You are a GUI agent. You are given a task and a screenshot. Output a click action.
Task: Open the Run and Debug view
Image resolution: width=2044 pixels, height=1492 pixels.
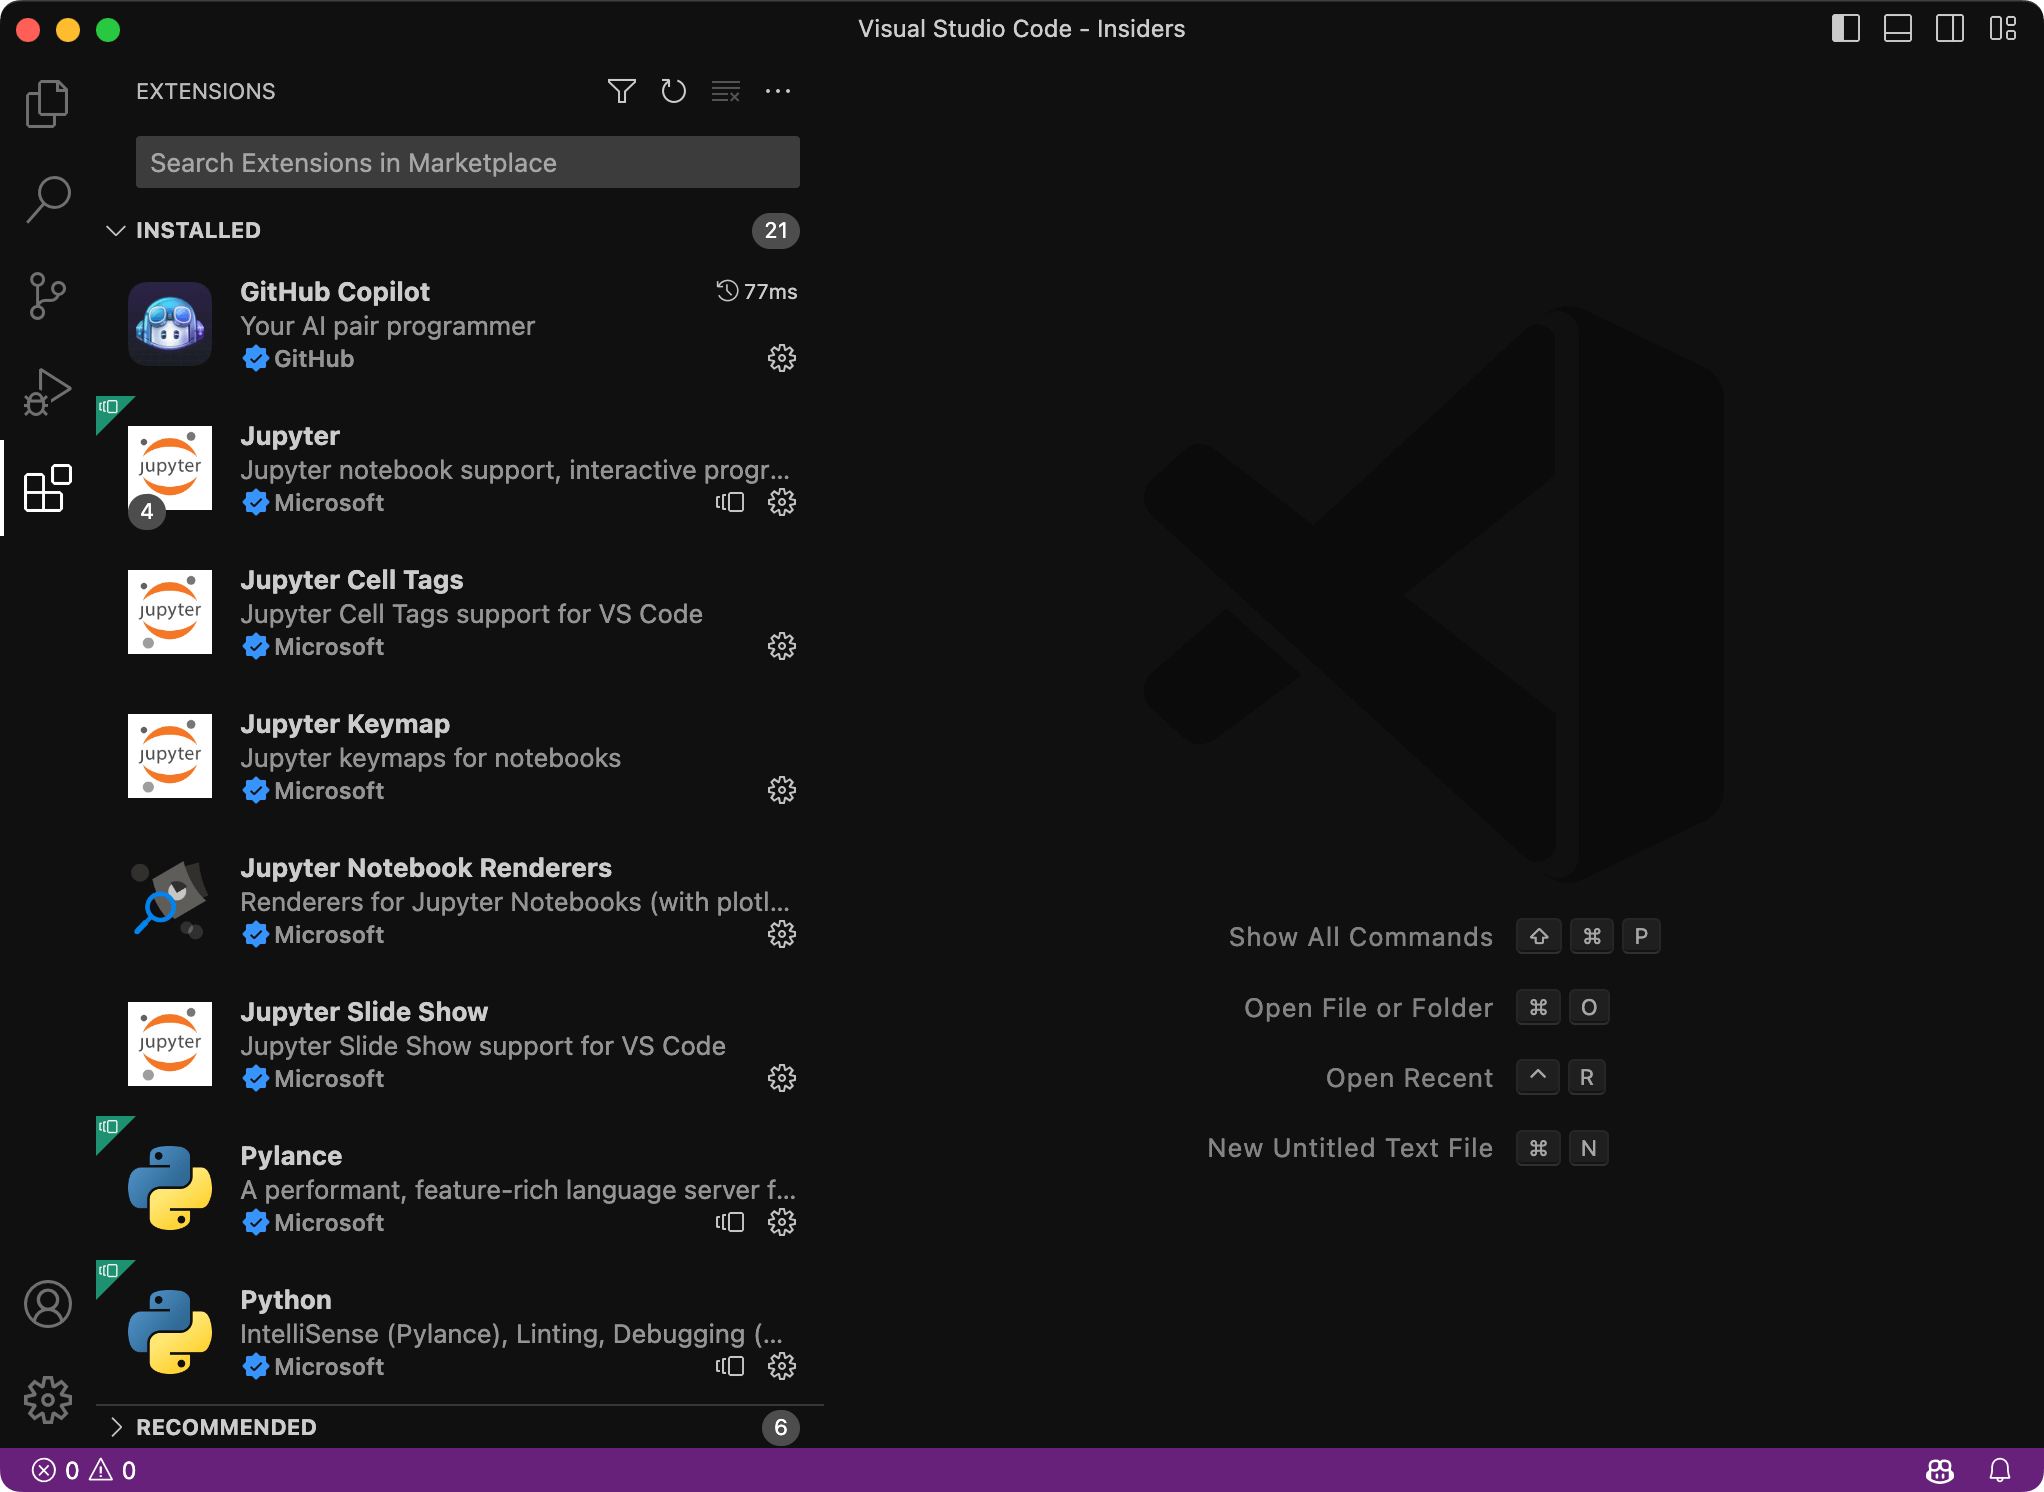tap(47, 392)
